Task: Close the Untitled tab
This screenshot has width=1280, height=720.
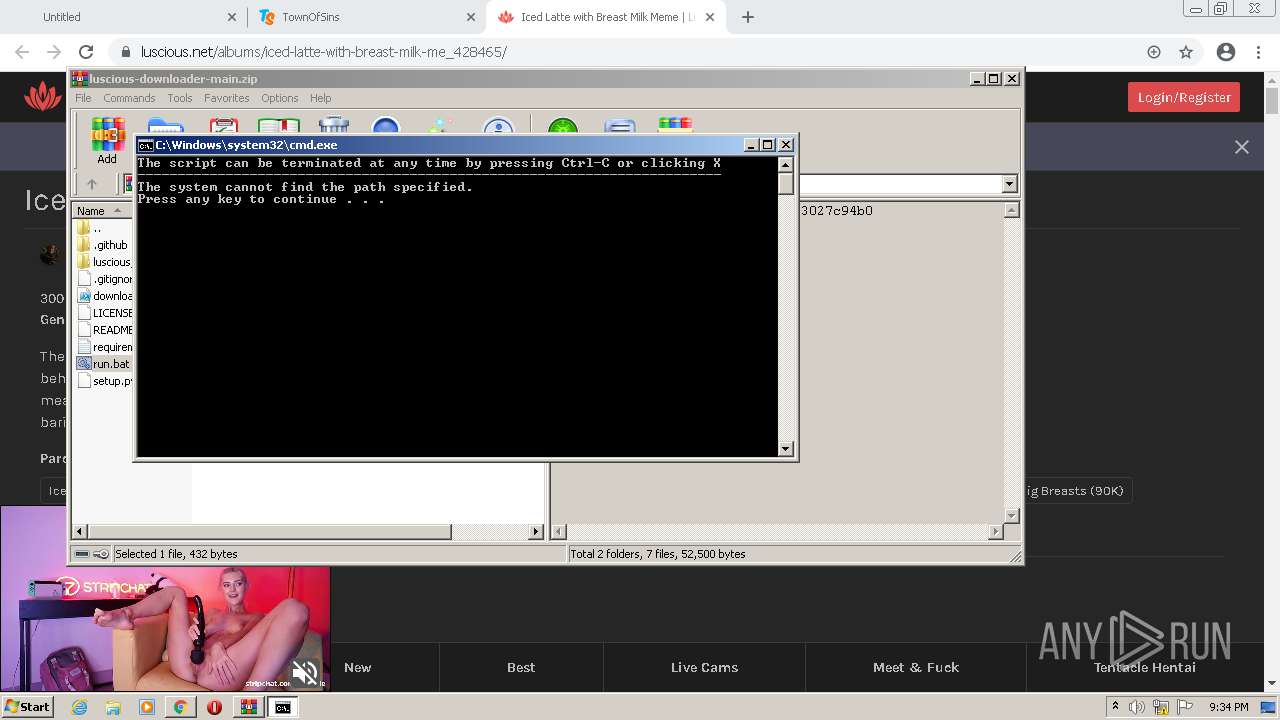Action: point(232,17)
